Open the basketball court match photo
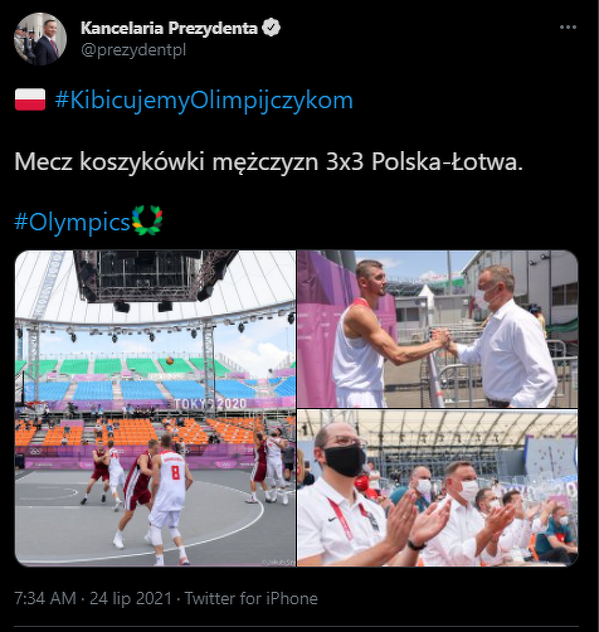 point(155,408)
